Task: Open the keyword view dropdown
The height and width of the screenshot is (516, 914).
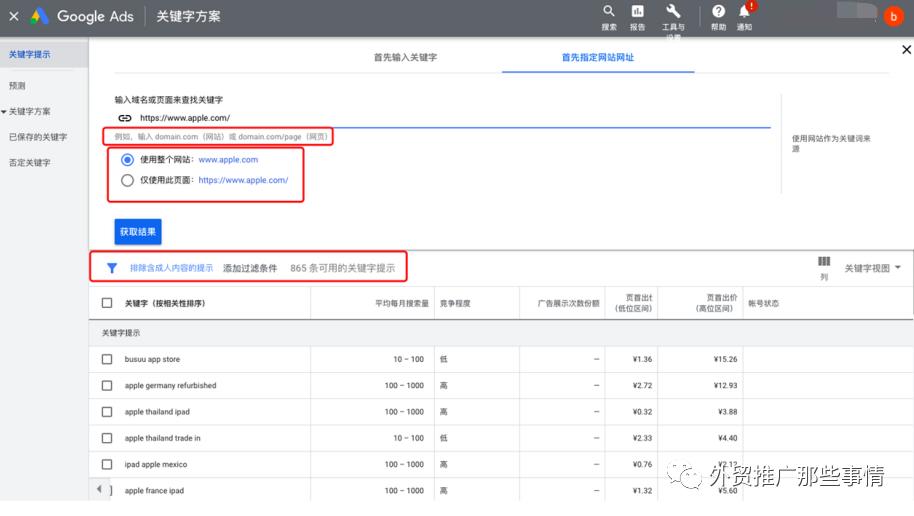Action: [873, 268]
